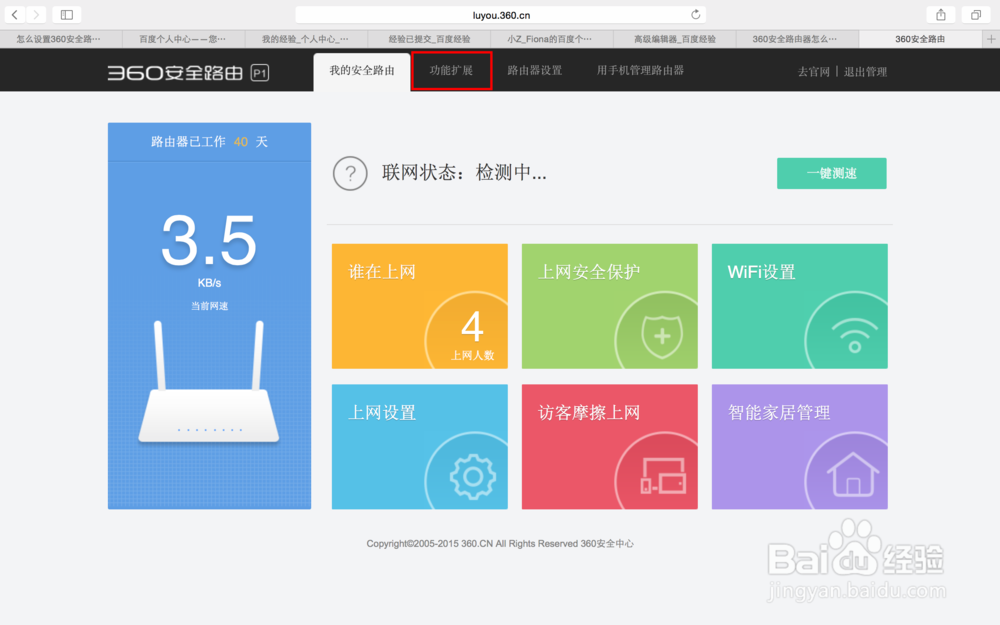1000x625 pixels.
Task: Open the 谁在上网 tile
Action: point(420,306)
